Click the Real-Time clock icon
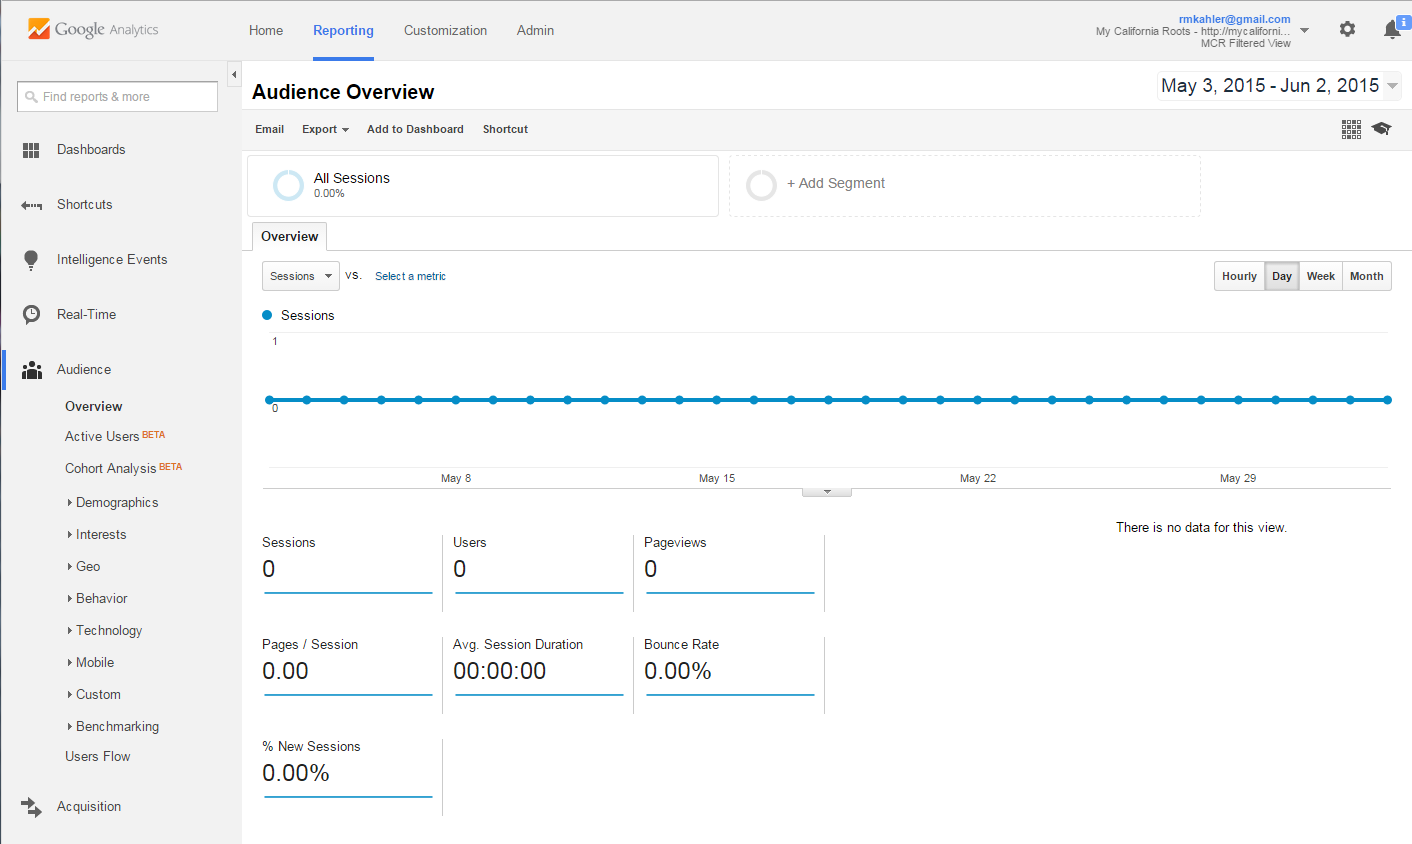This screenshot has width=1412, height=844. tap(31, 315)
